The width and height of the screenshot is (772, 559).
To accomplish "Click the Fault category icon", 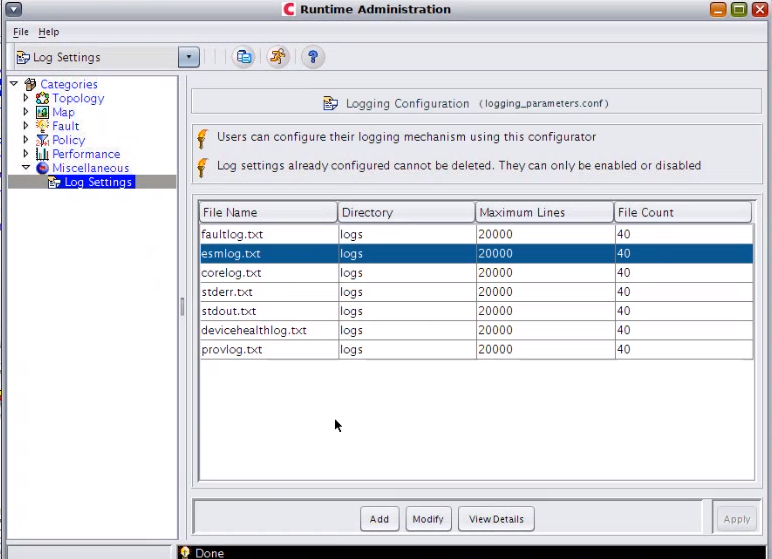I will (42, 126).
